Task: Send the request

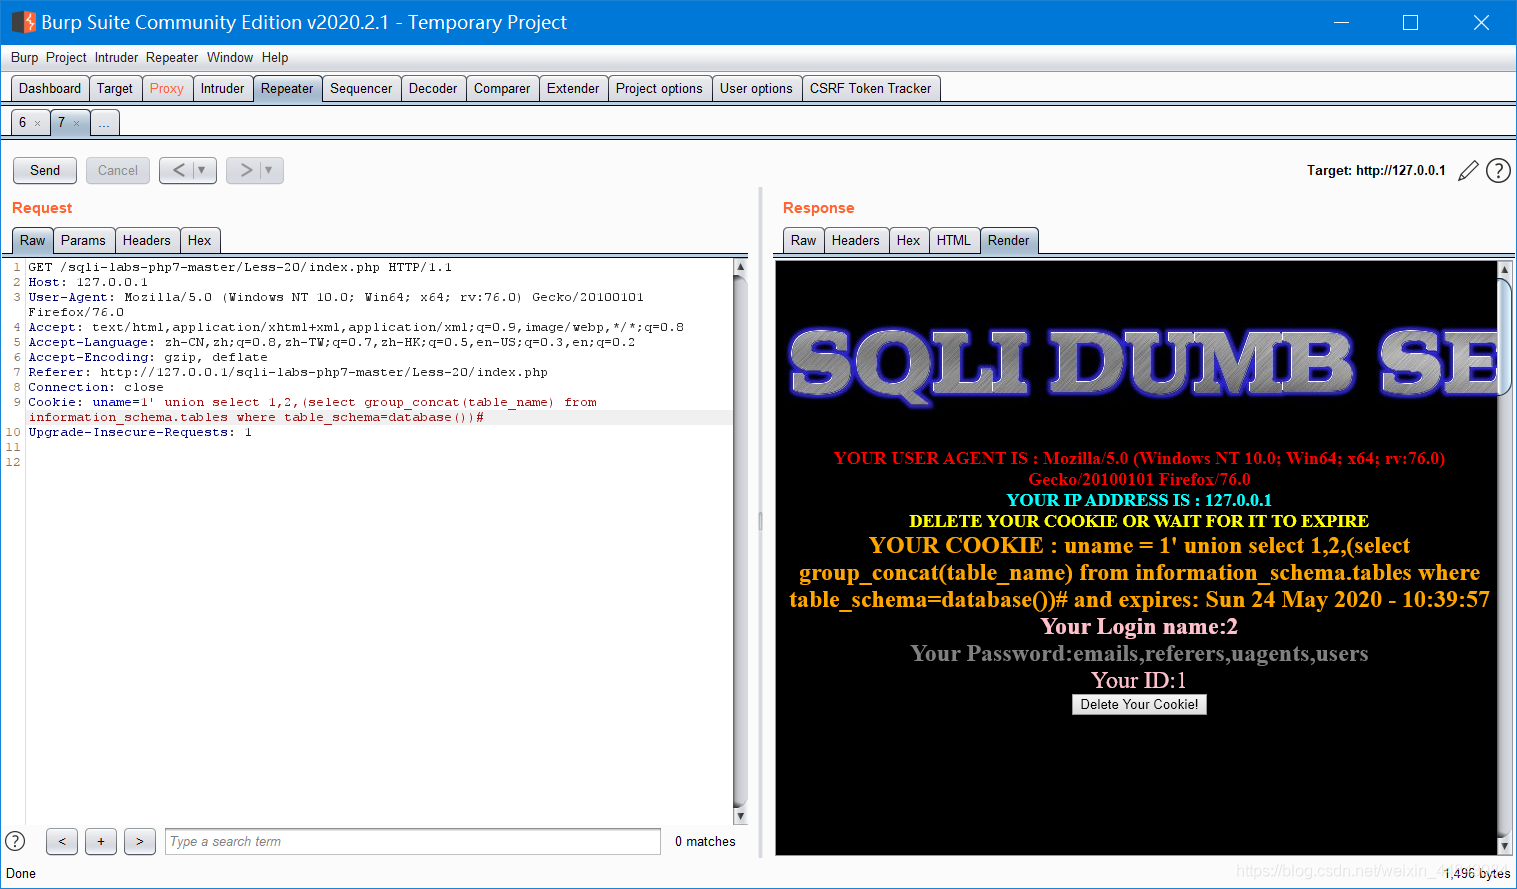Action: [x=45, y=170]
